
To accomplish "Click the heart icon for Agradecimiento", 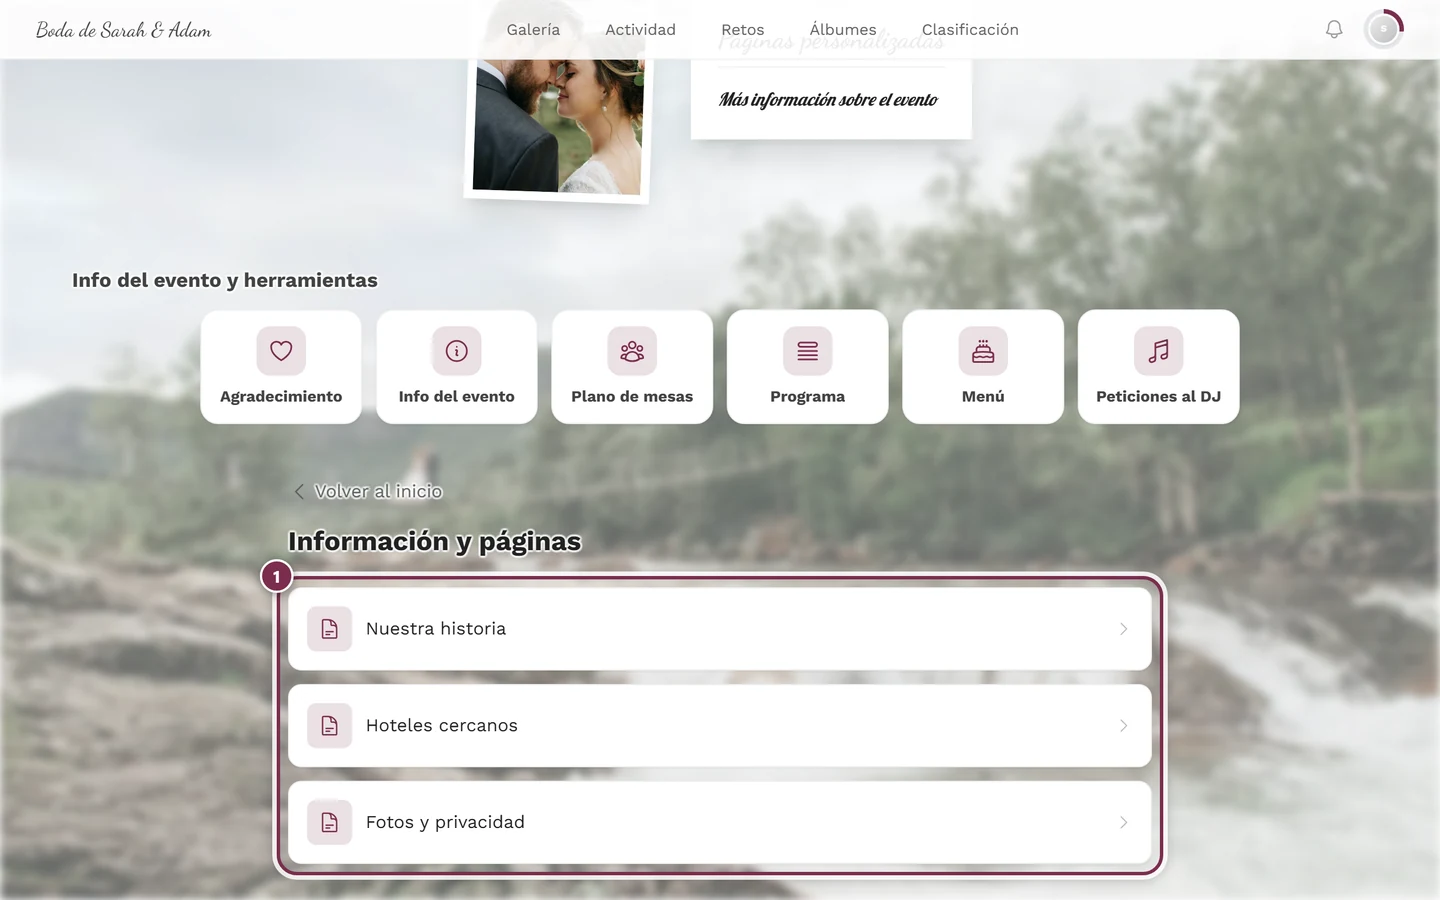I will [x=281, y=351].
